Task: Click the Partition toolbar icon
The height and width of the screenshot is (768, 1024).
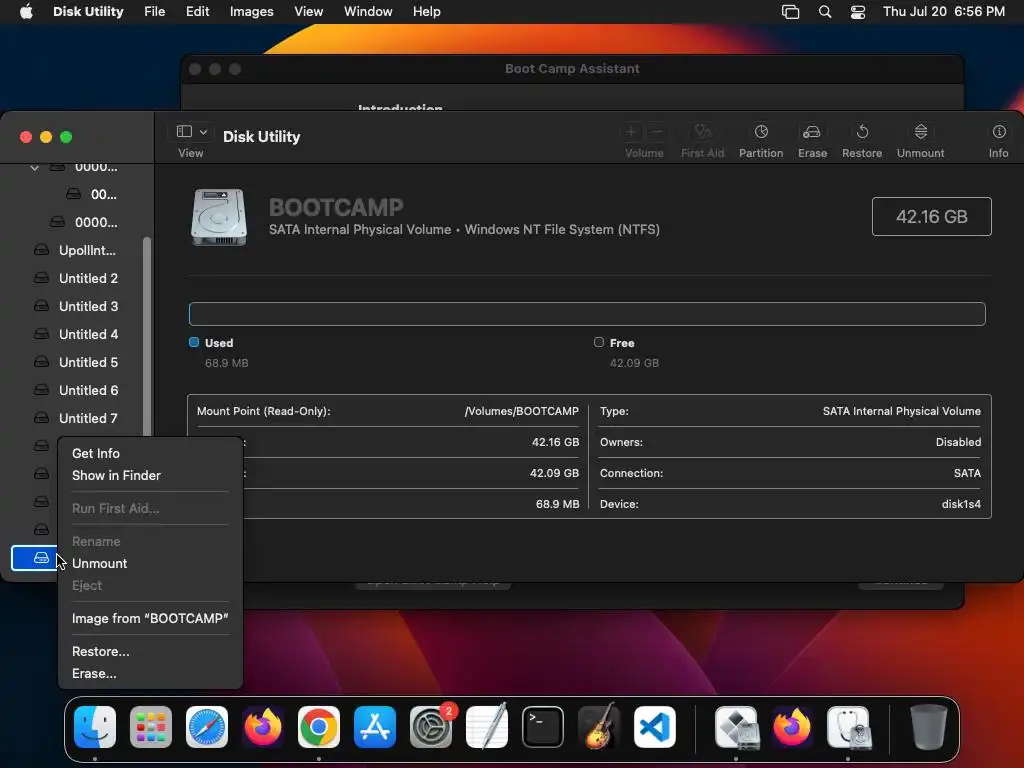Action: (761, 132)
